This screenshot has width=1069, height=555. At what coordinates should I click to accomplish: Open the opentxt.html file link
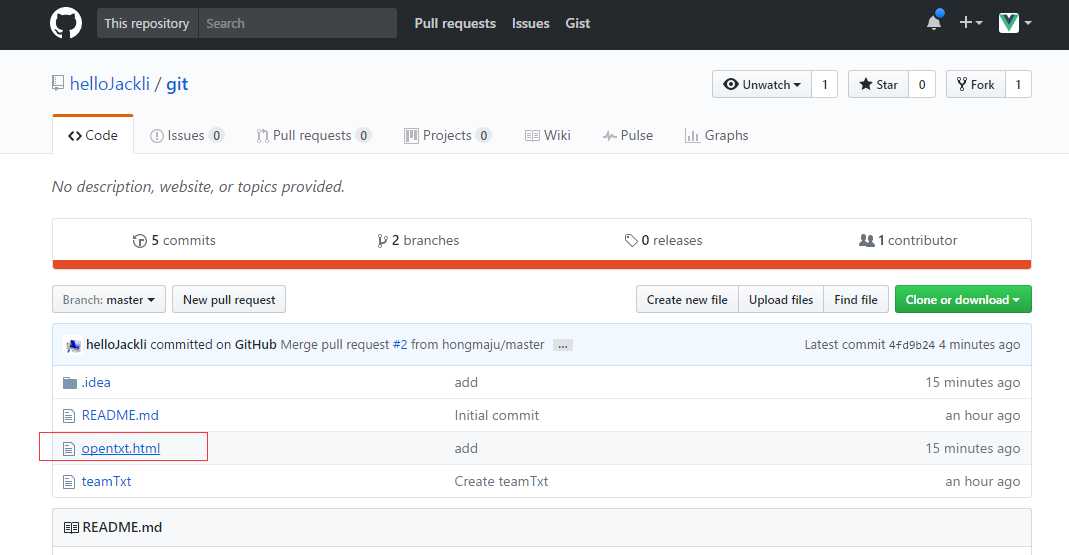[120, 448]
